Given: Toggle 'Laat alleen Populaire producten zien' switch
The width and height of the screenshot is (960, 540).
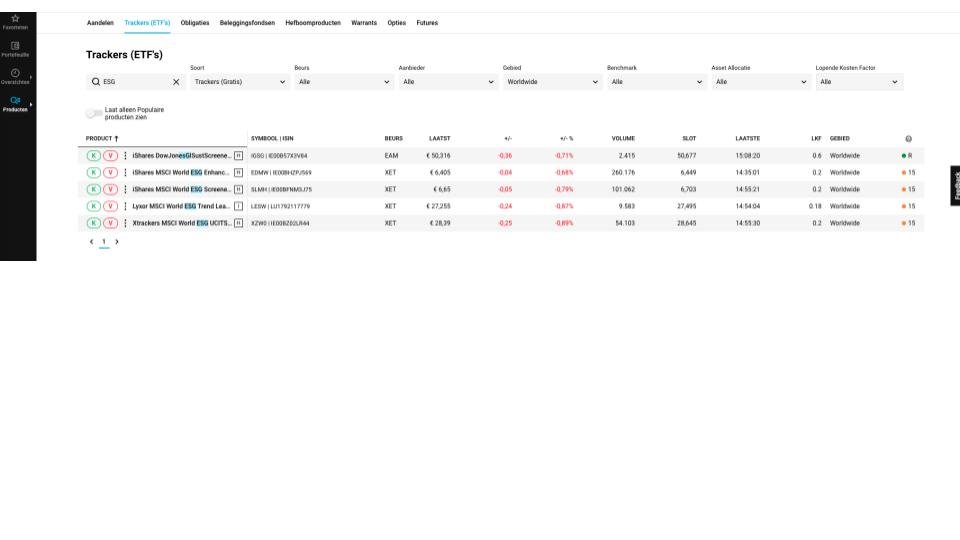Looking at the screenshot, I should click(94, 113).
